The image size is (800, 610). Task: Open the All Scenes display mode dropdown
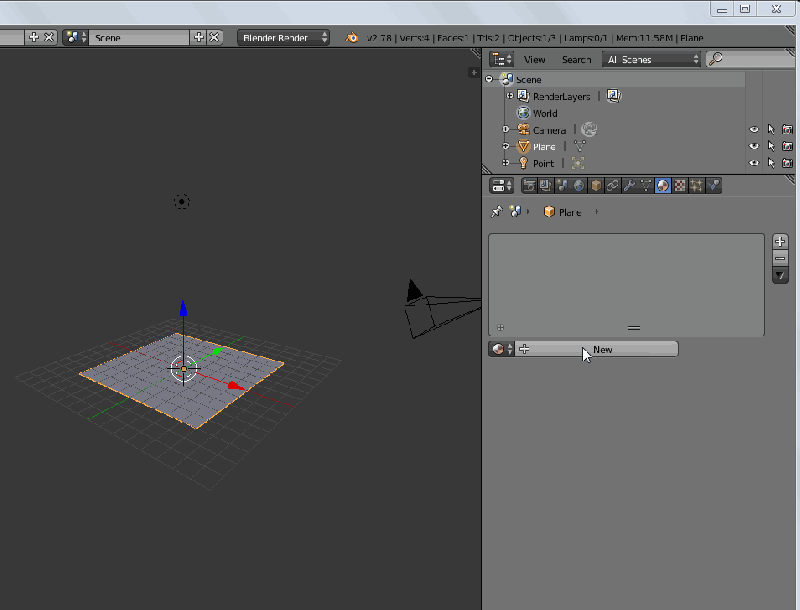(x=650, y=59)
